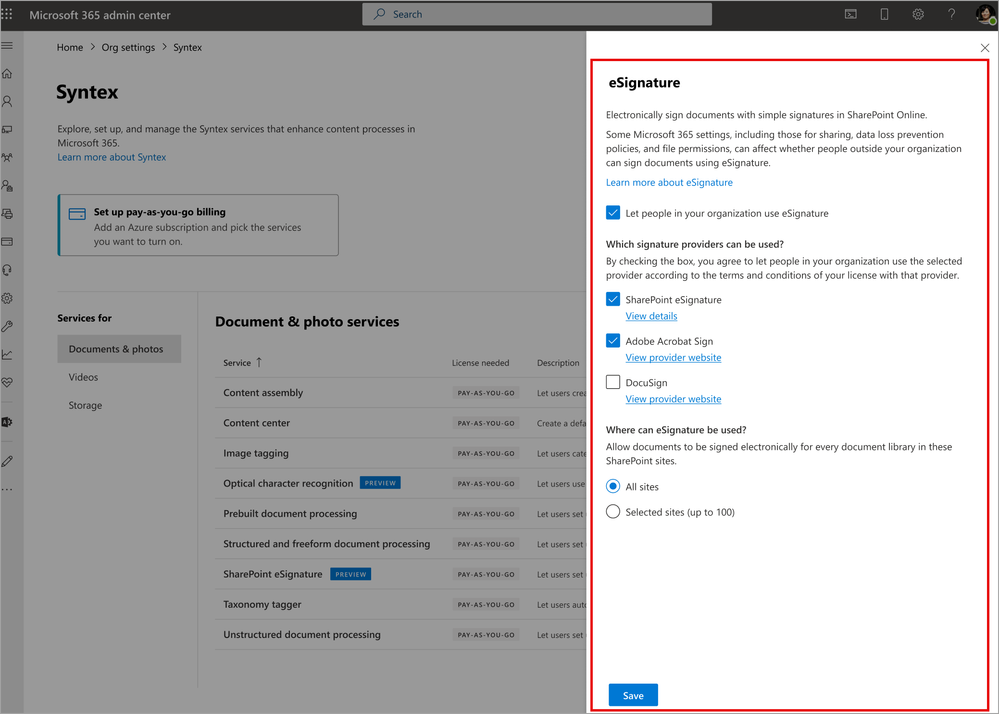Select Selected sites (up to 100) option

(x=613, y=512)
